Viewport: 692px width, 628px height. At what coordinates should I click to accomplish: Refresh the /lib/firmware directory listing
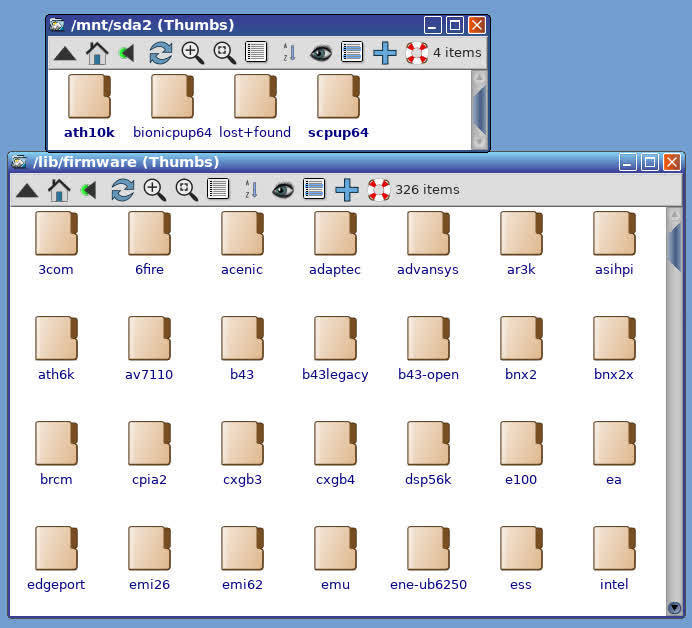(x=122, y=190)
